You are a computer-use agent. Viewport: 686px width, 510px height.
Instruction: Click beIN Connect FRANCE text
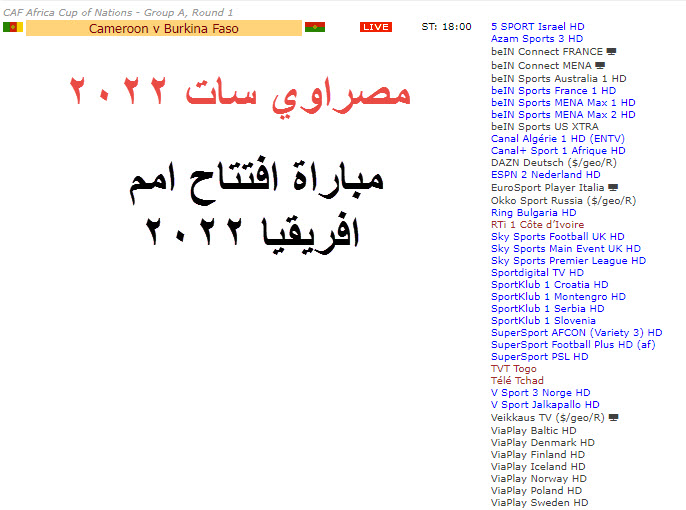(547, 52)
